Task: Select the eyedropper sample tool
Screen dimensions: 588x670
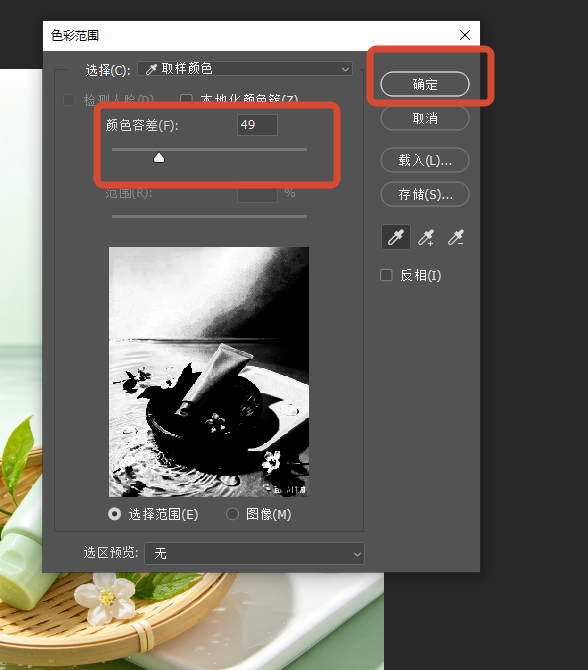Action: pyautogui.click(x=396, y=237)
